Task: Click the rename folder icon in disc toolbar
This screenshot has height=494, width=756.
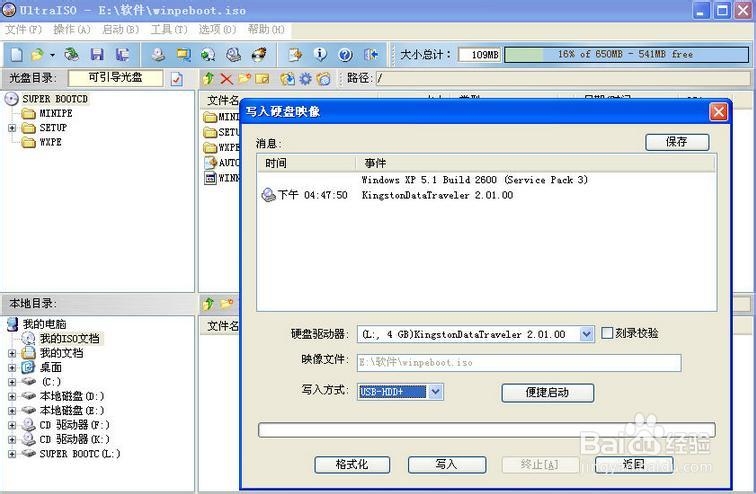Action: point(262,79)
